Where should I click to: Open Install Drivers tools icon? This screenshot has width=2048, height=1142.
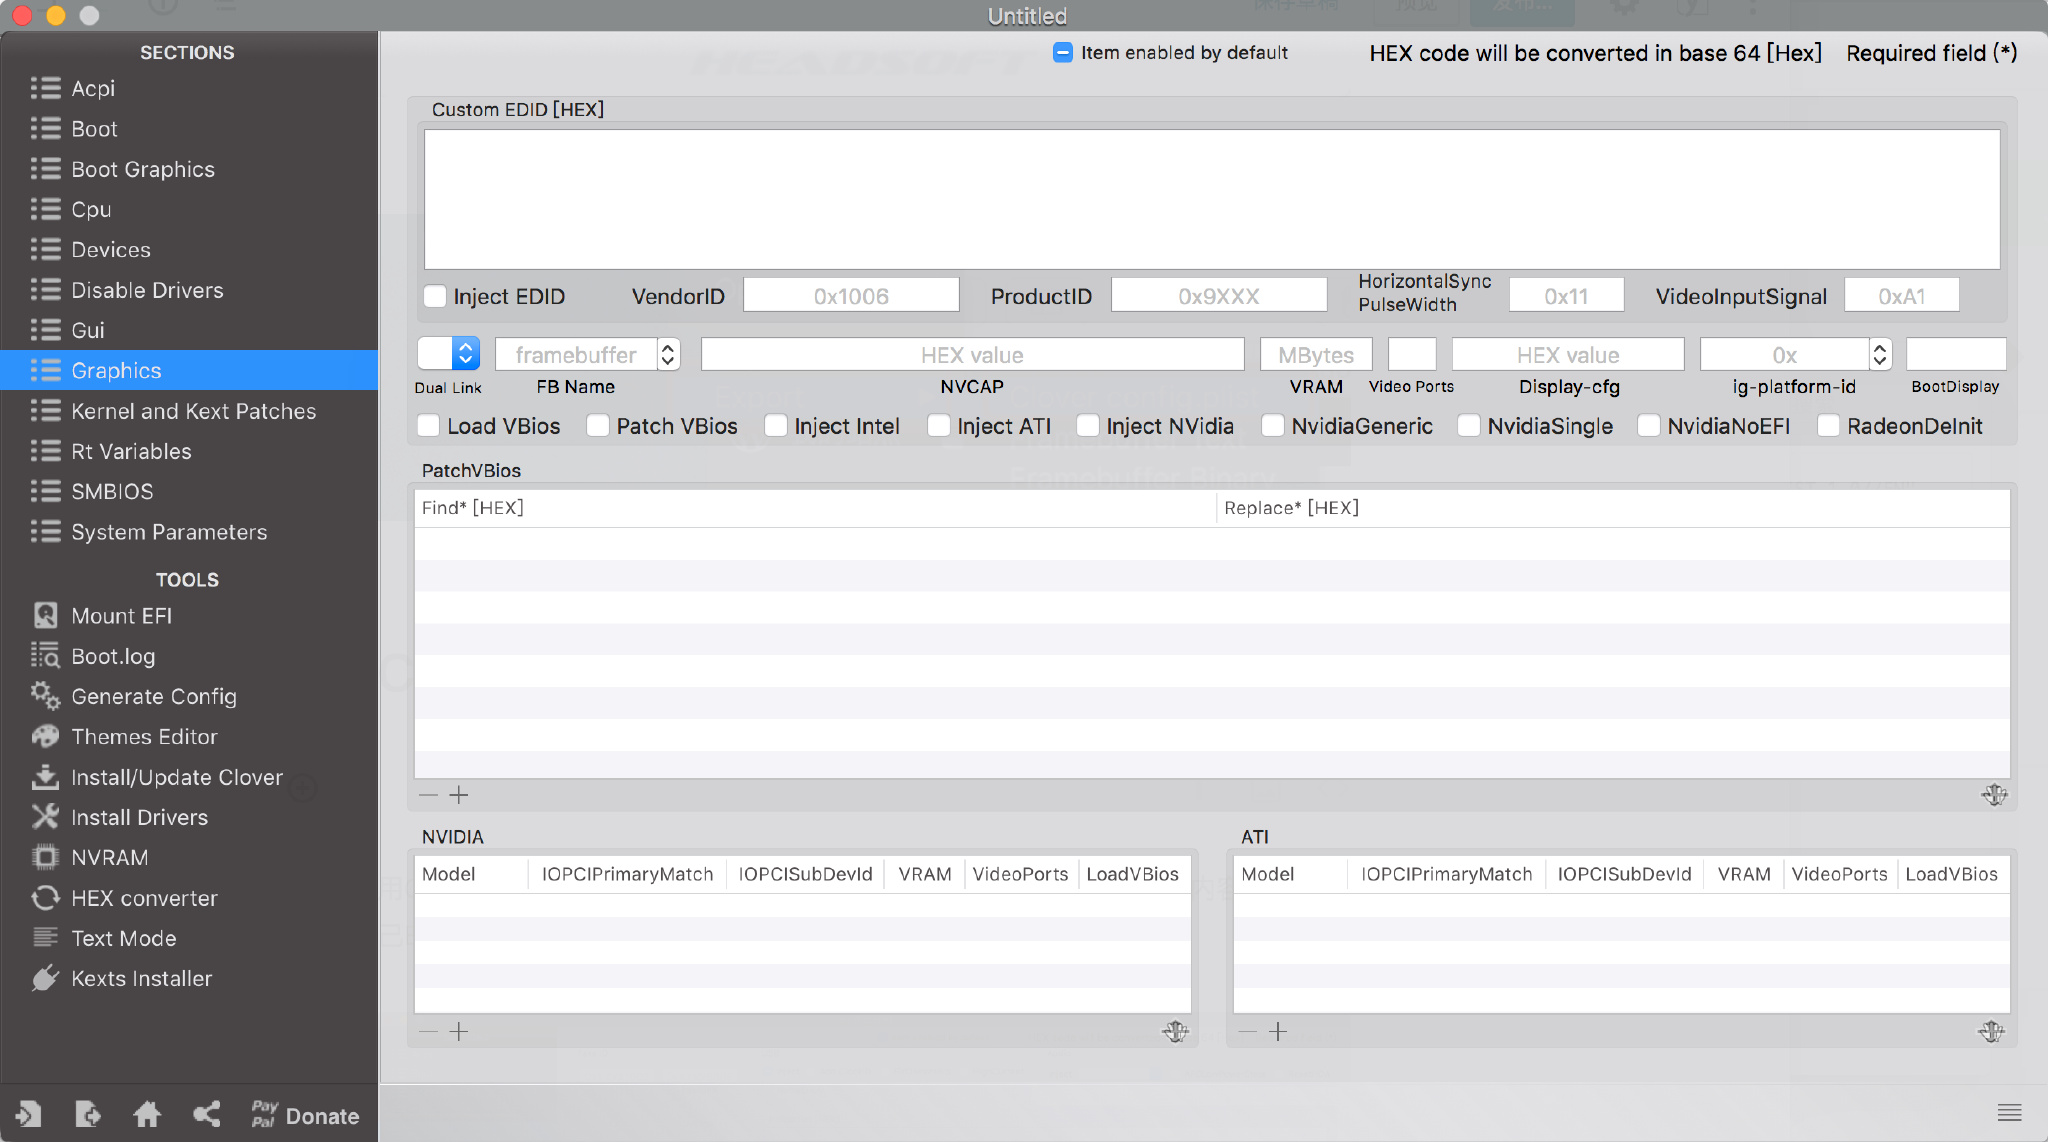[45, 817]
